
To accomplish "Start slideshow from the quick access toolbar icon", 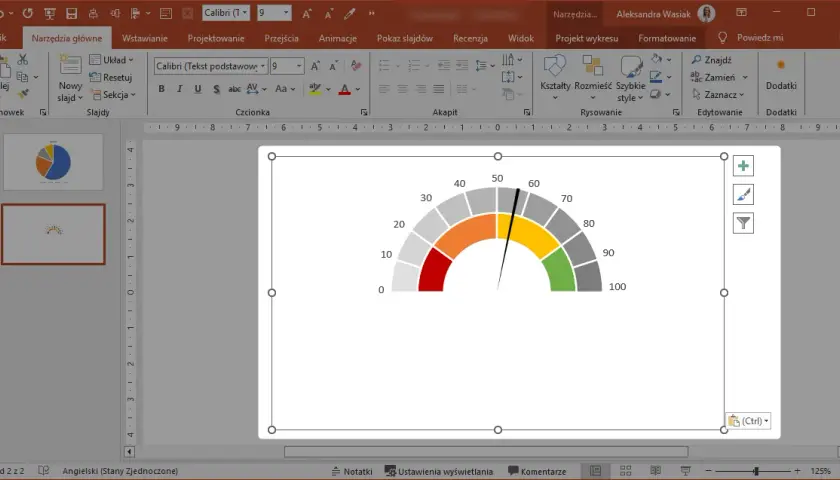I will [50, 13].
